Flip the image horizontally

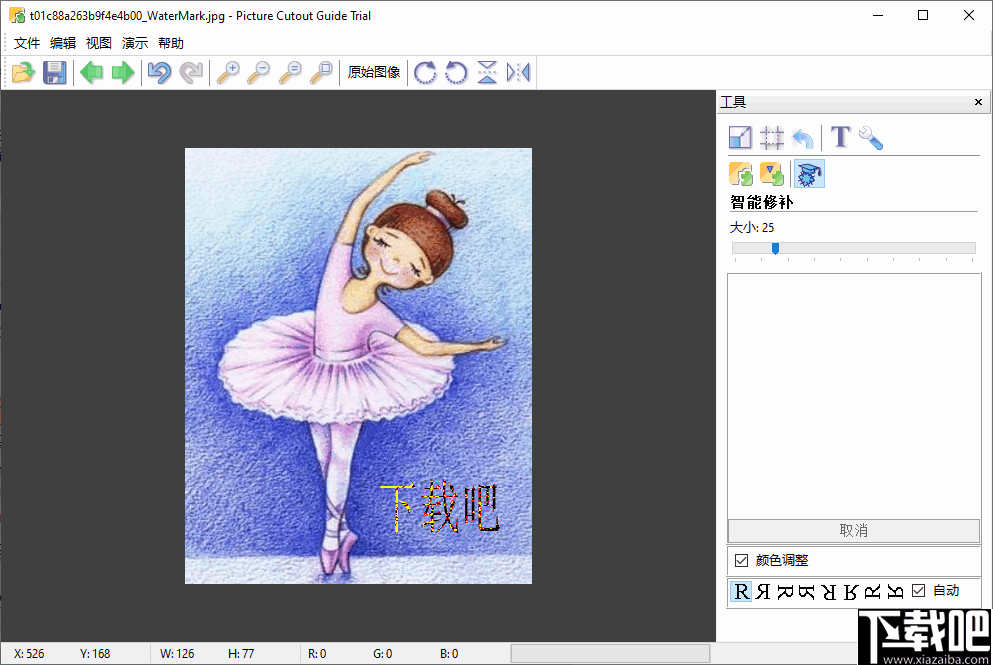pyautogui.click(x=518, y=72)
